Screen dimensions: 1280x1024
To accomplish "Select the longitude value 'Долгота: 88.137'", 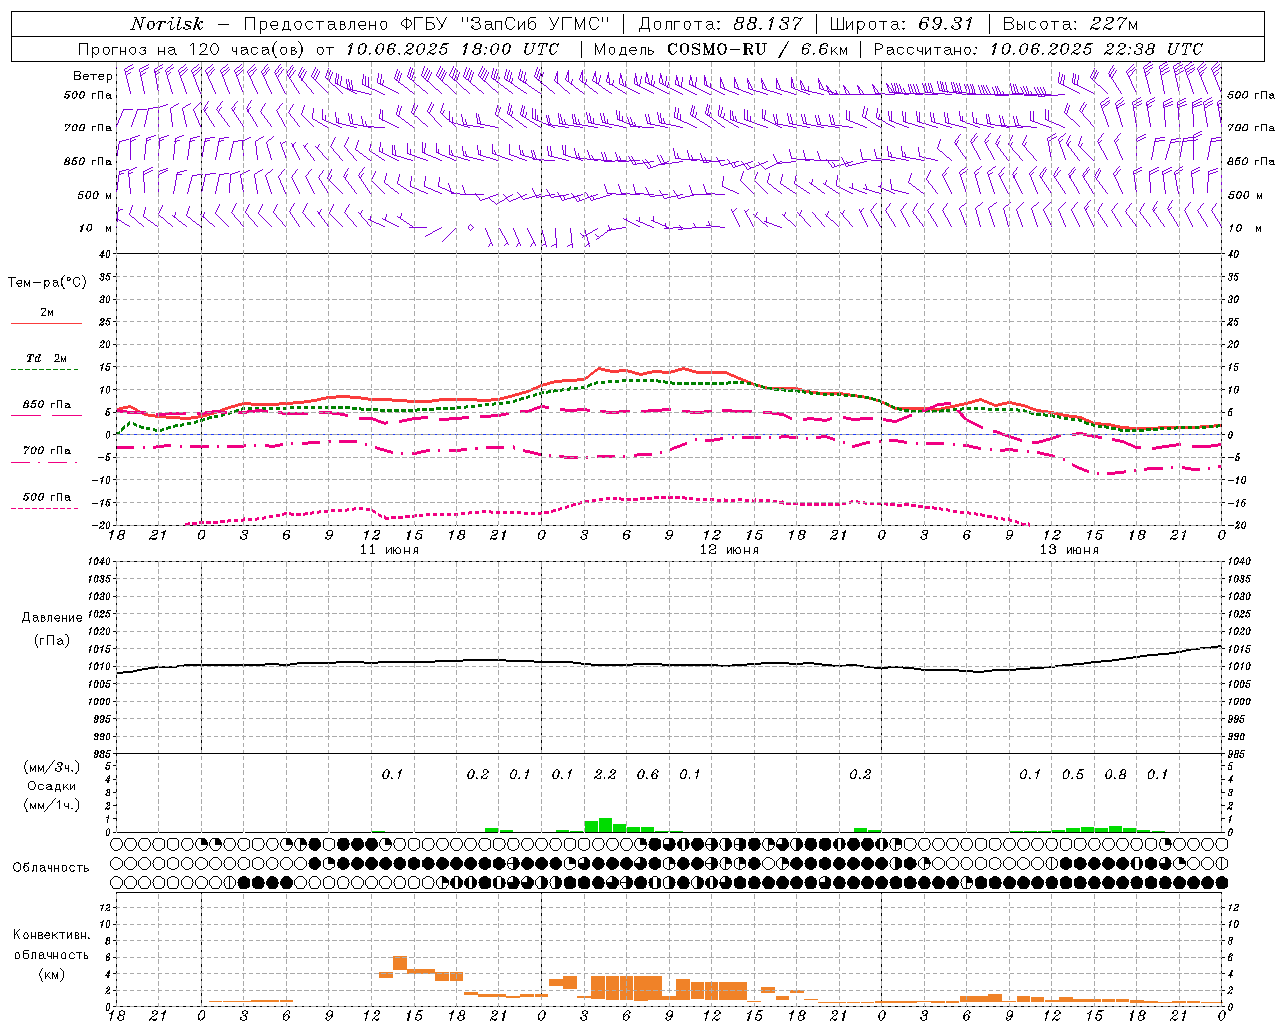I will coord(720,24).
